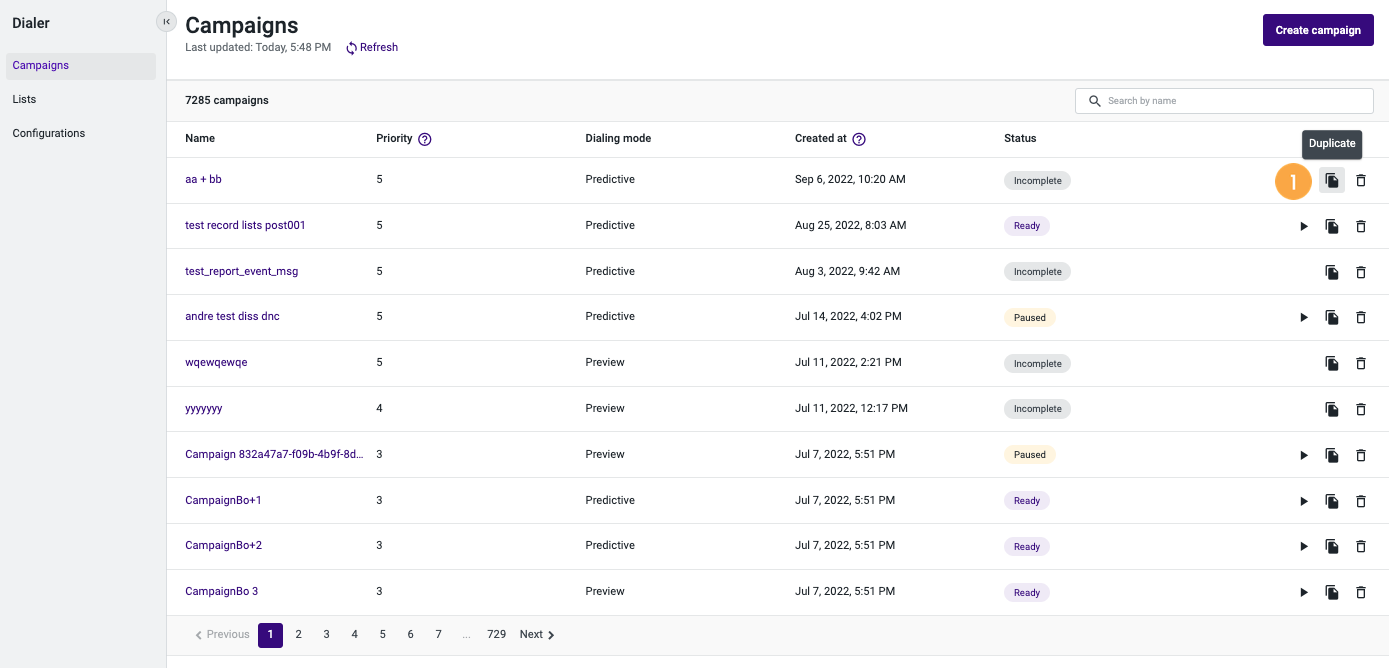This screenshot has height=668, width=1389.
Task: Delete the "aa + bb" campaign
Action: (1360, 180)
